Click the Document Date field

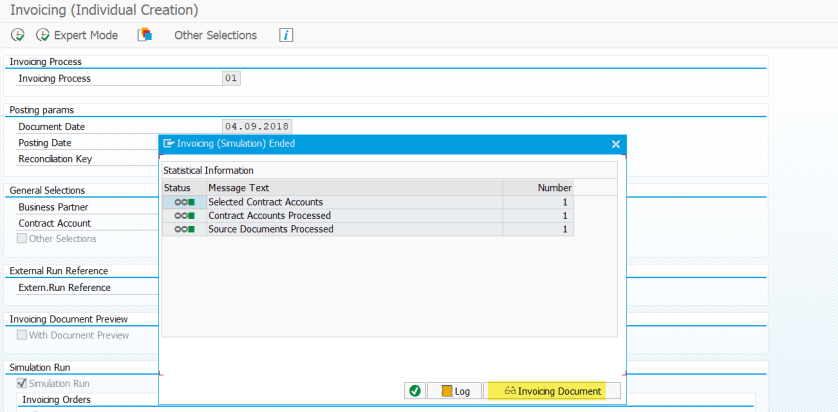pyautogui.click(x=256, y=127)
